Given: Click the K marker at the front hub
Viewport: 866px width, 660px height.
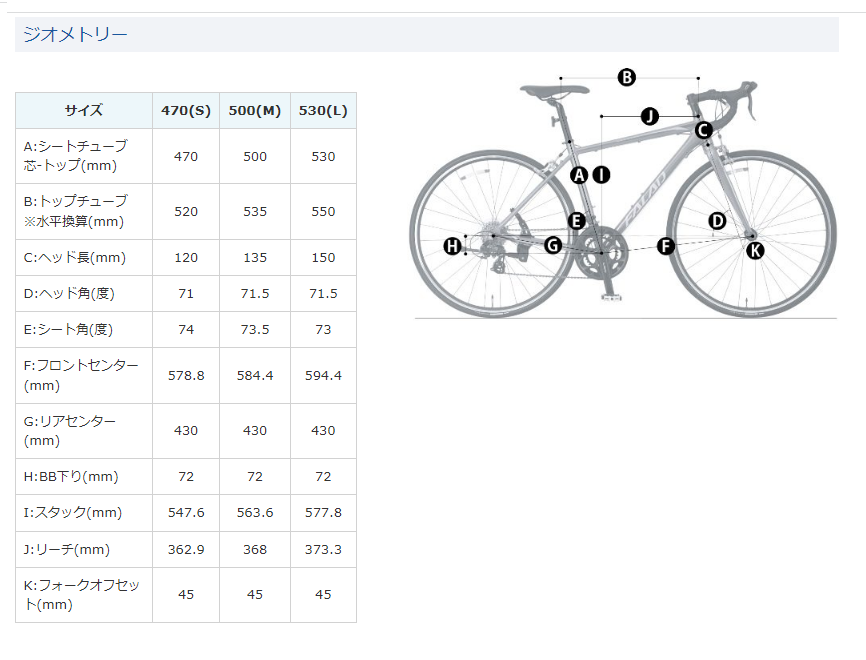Looking at the screenshot, I should click(755, 251).
